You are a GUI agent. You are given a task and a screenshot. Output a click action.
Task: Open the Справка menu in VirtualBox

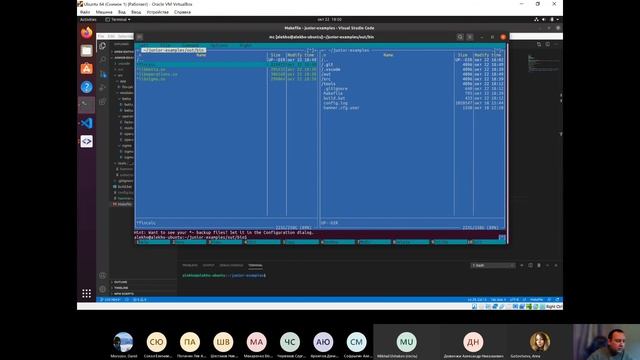pos(182,12)
